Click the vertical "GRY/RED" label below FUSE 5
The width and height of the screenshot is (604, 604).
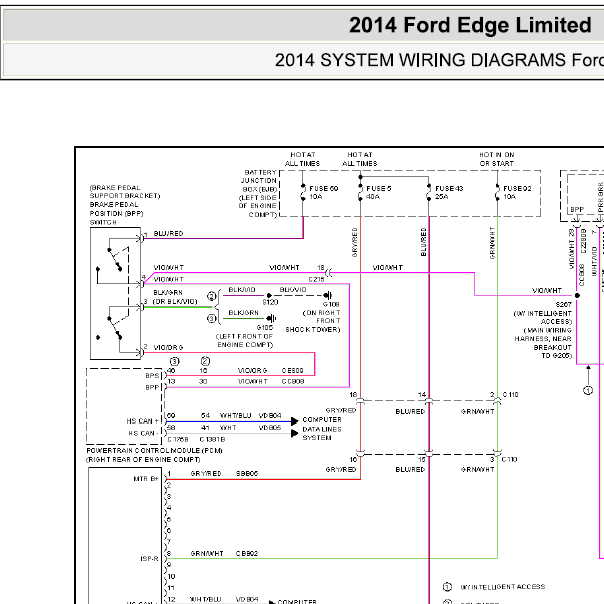point(354,242)
